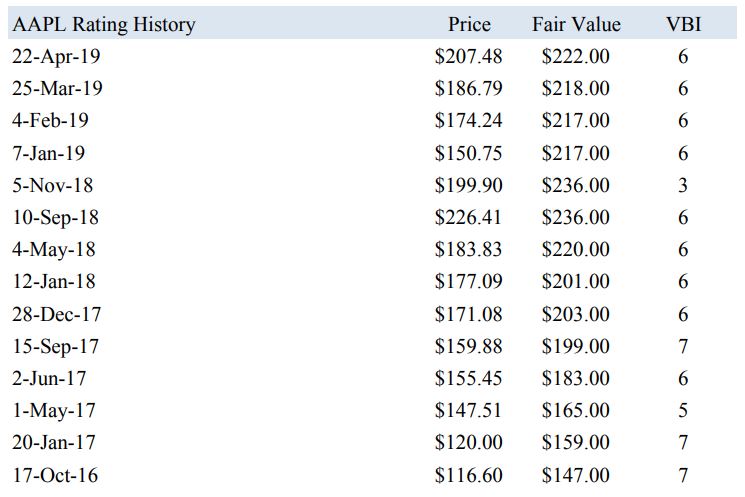Click the $220.00 fair value cell
Viewport: 745px width, 497px height.
pyautogui.click(x=576, y=249)
